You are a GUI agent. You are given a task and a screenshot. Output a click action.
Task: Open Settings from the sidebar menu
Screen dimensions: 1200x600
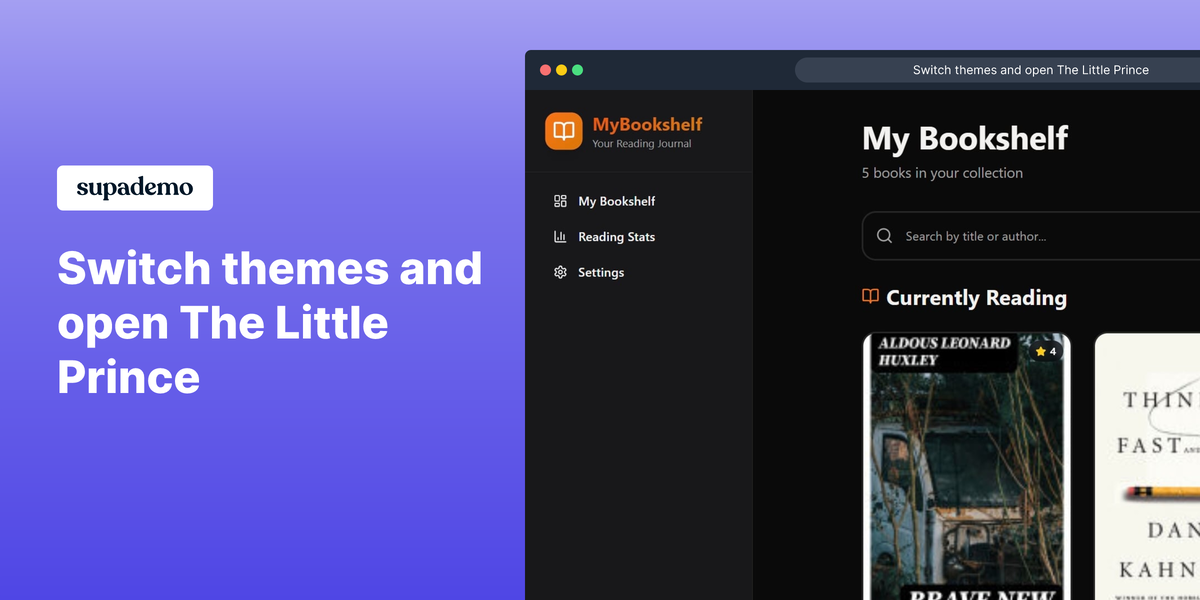click(601, 272)
